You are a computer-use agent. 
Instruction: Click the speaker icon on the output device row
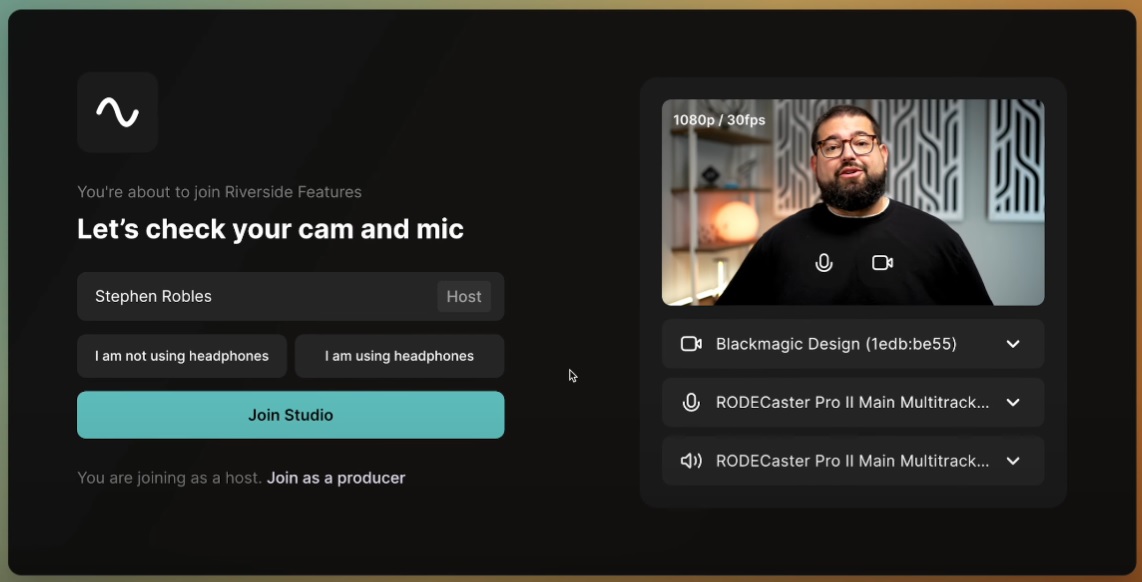(x=690, y=461)
